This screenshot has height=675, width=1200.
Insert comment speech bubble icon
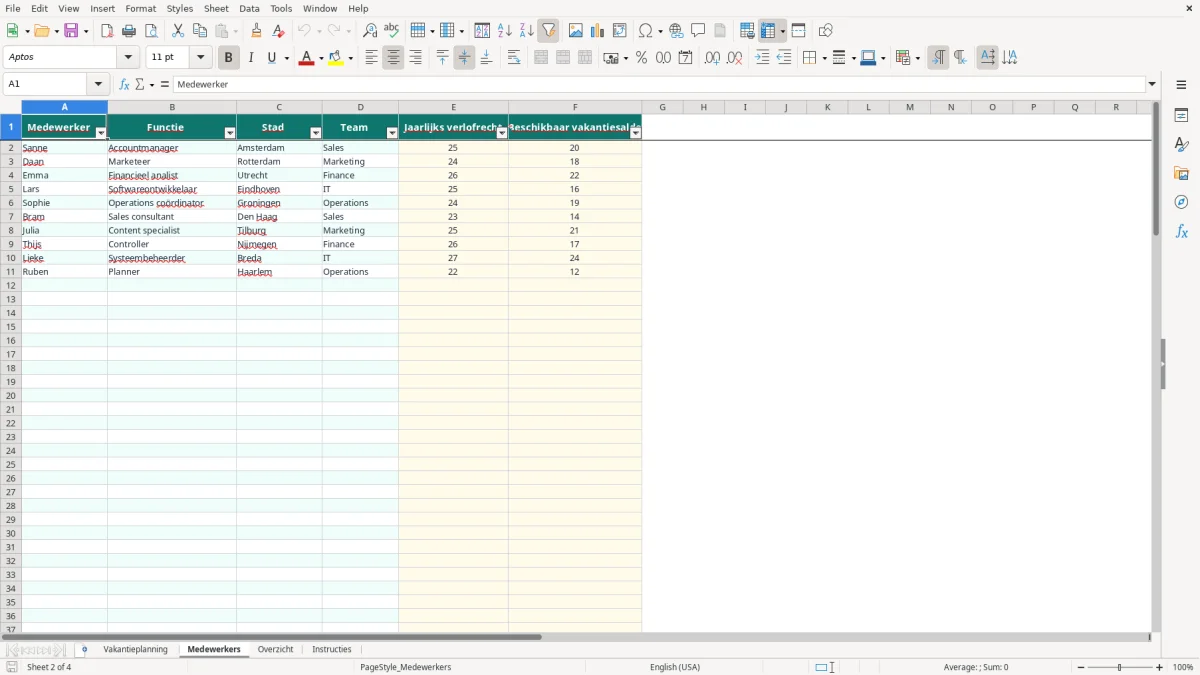coord(698,31)
